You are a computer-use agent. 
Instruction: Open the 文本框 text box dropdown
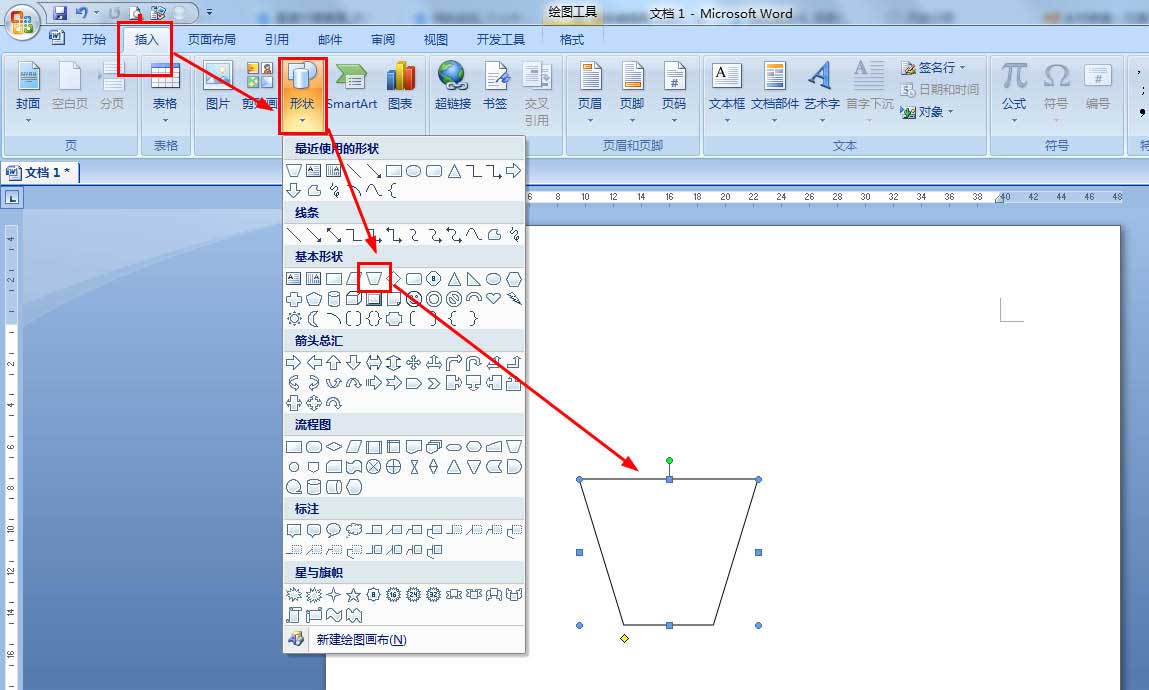point(726,93)
